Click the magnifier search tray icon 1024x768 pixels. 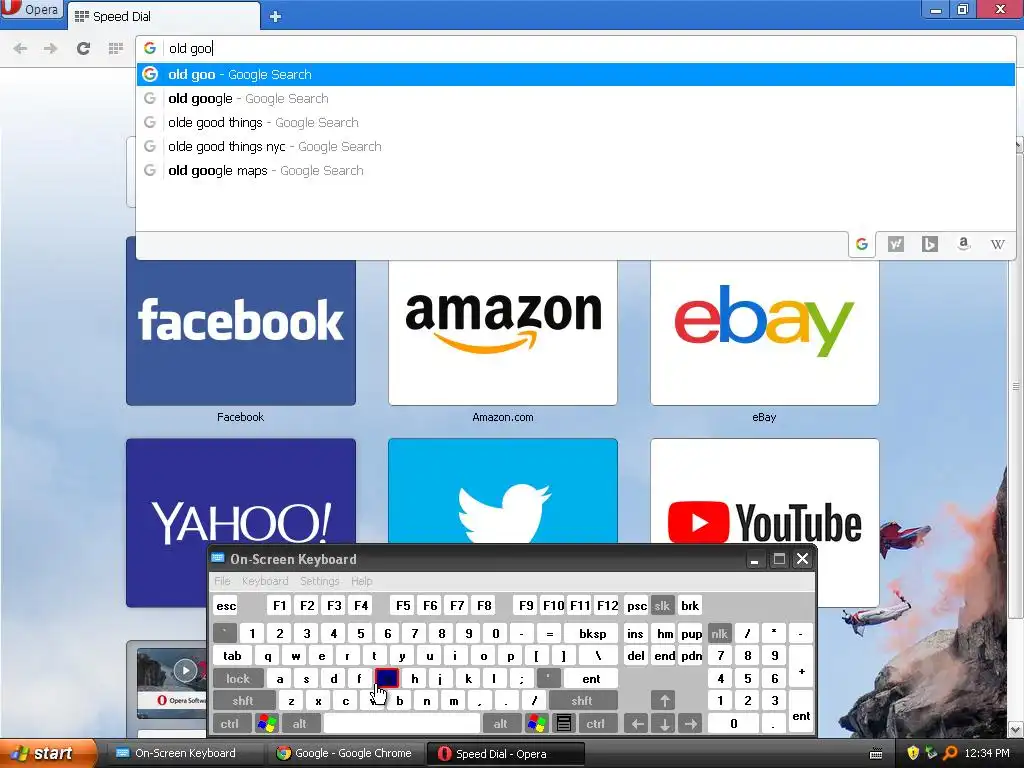(950, 754)
